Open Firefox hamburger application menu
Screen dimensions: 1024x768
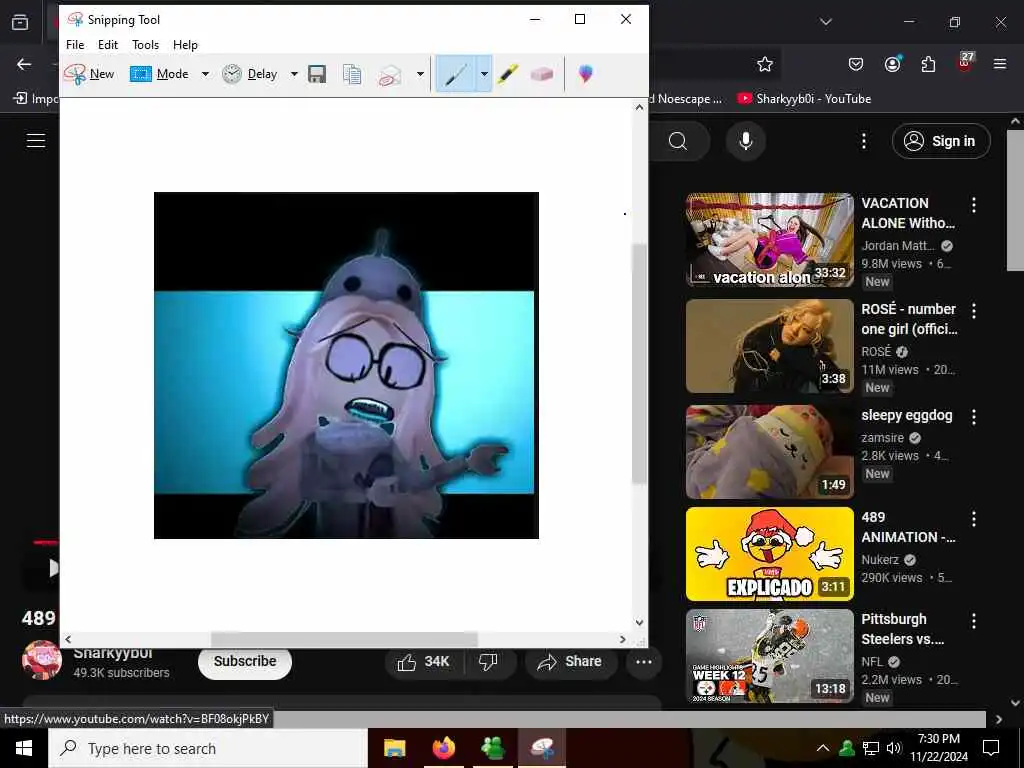click(x=1000, y=64)
